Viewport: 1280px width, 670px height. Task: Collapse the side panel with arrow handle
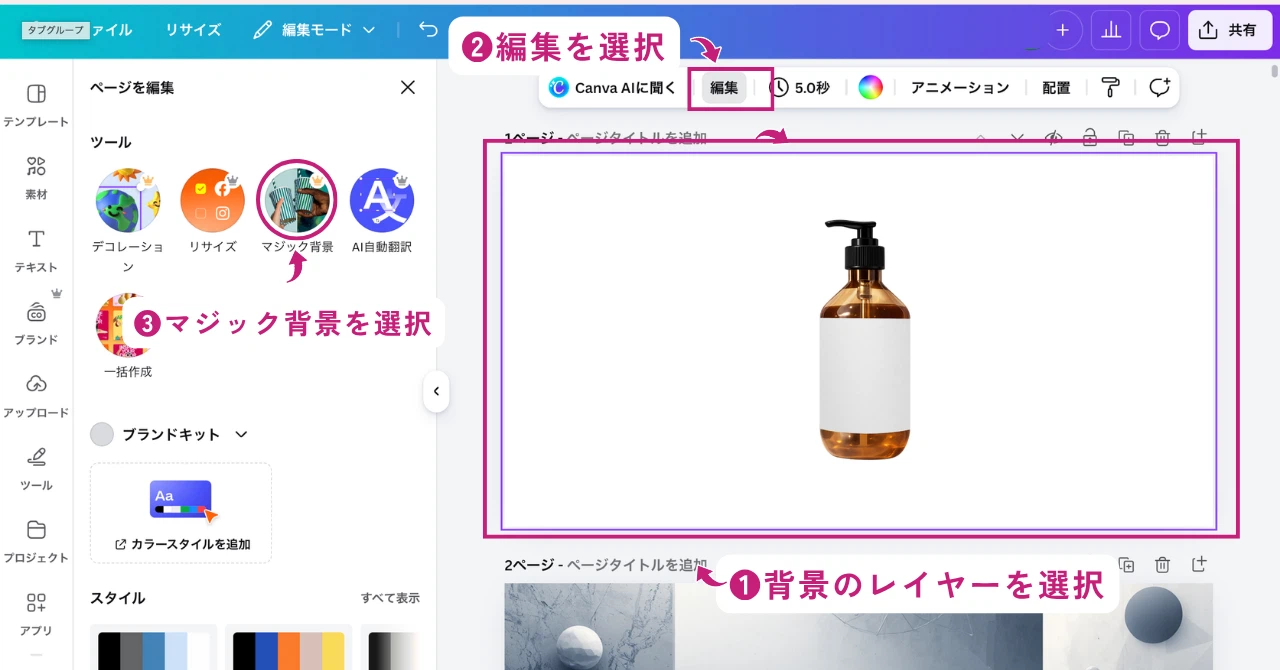coord(436,392)
